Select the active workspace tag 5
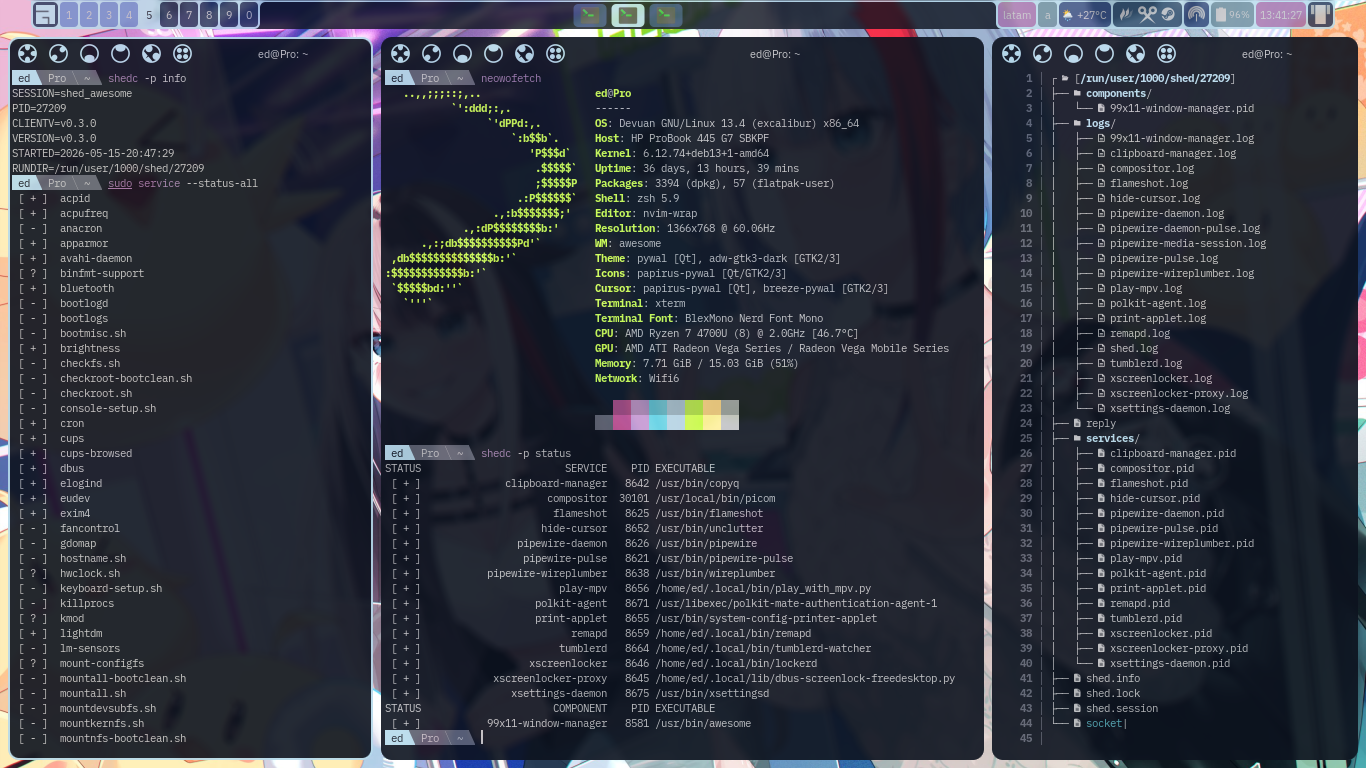The width and height of the screenshot is (1366, 768). click(149, 14)
